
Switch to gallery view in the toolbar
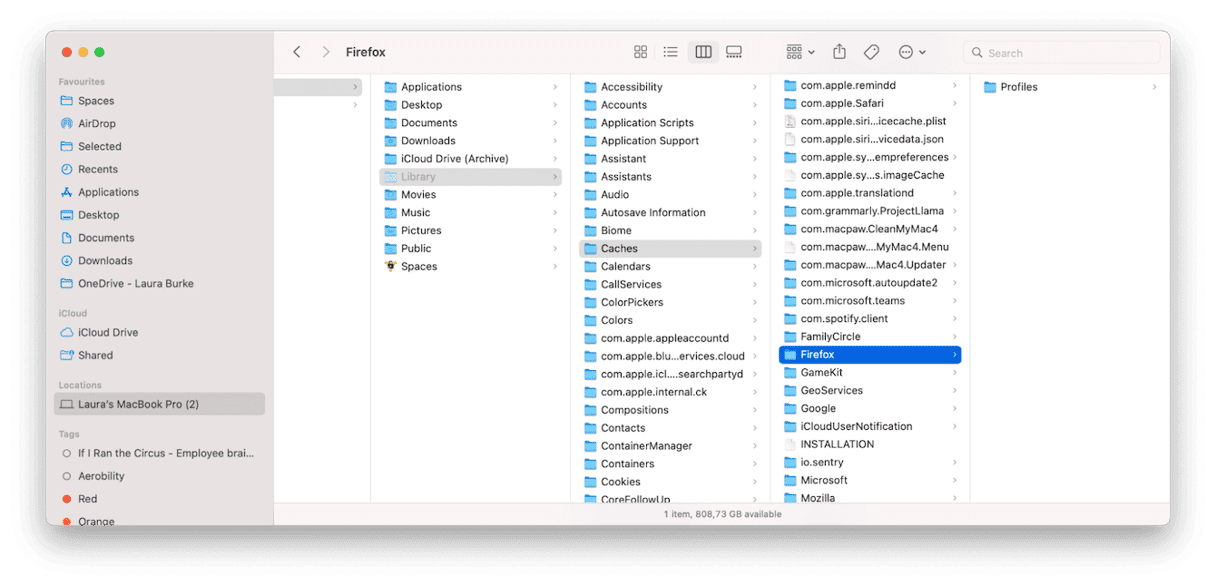click(734, 51)
